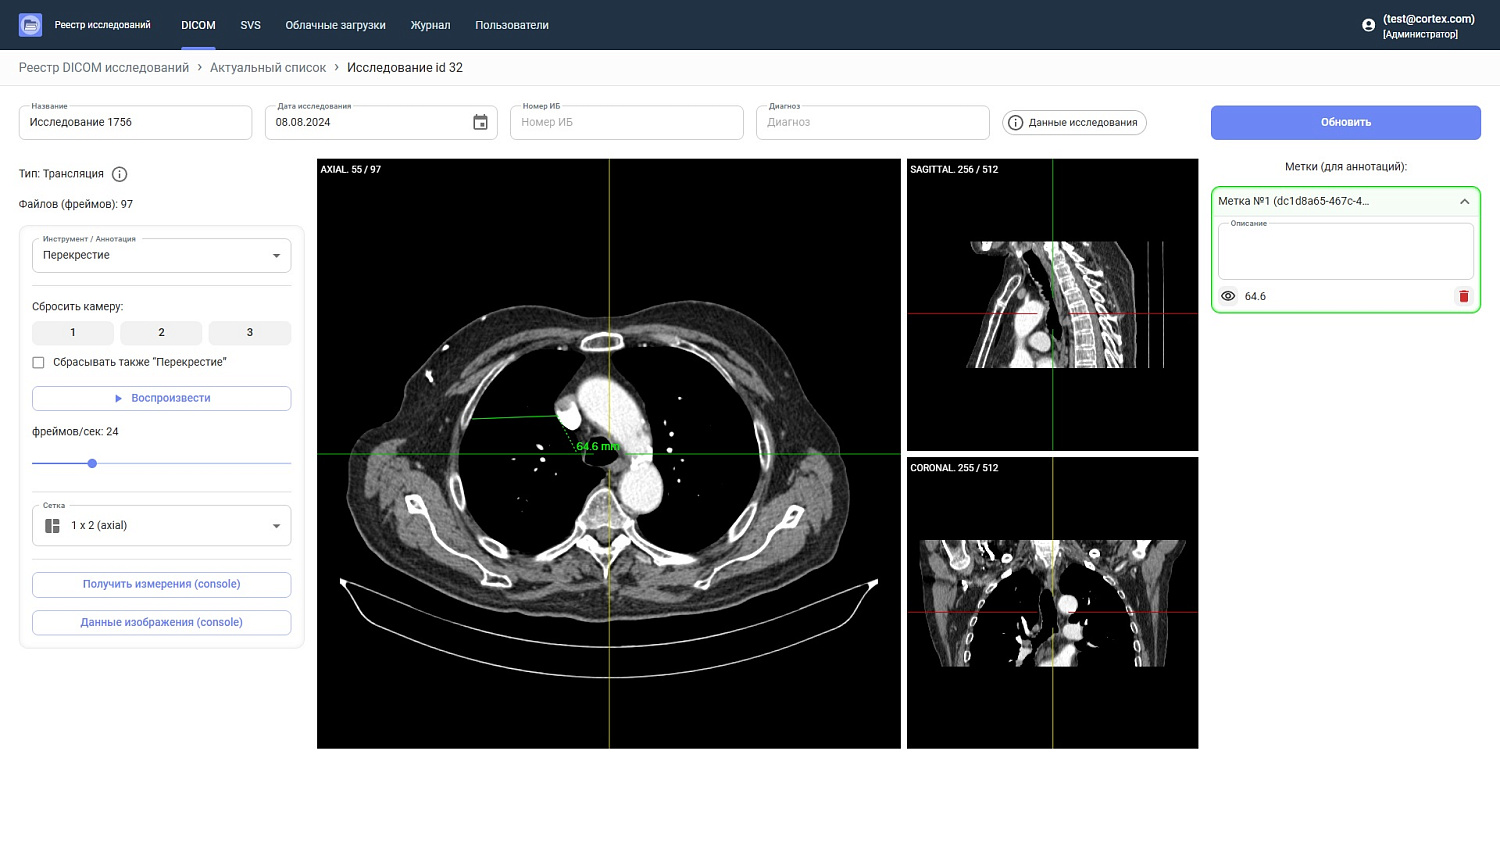Click the Диагноз input field
The height and width of the screenshot is (844, 1500).
[x=872, y=122]
